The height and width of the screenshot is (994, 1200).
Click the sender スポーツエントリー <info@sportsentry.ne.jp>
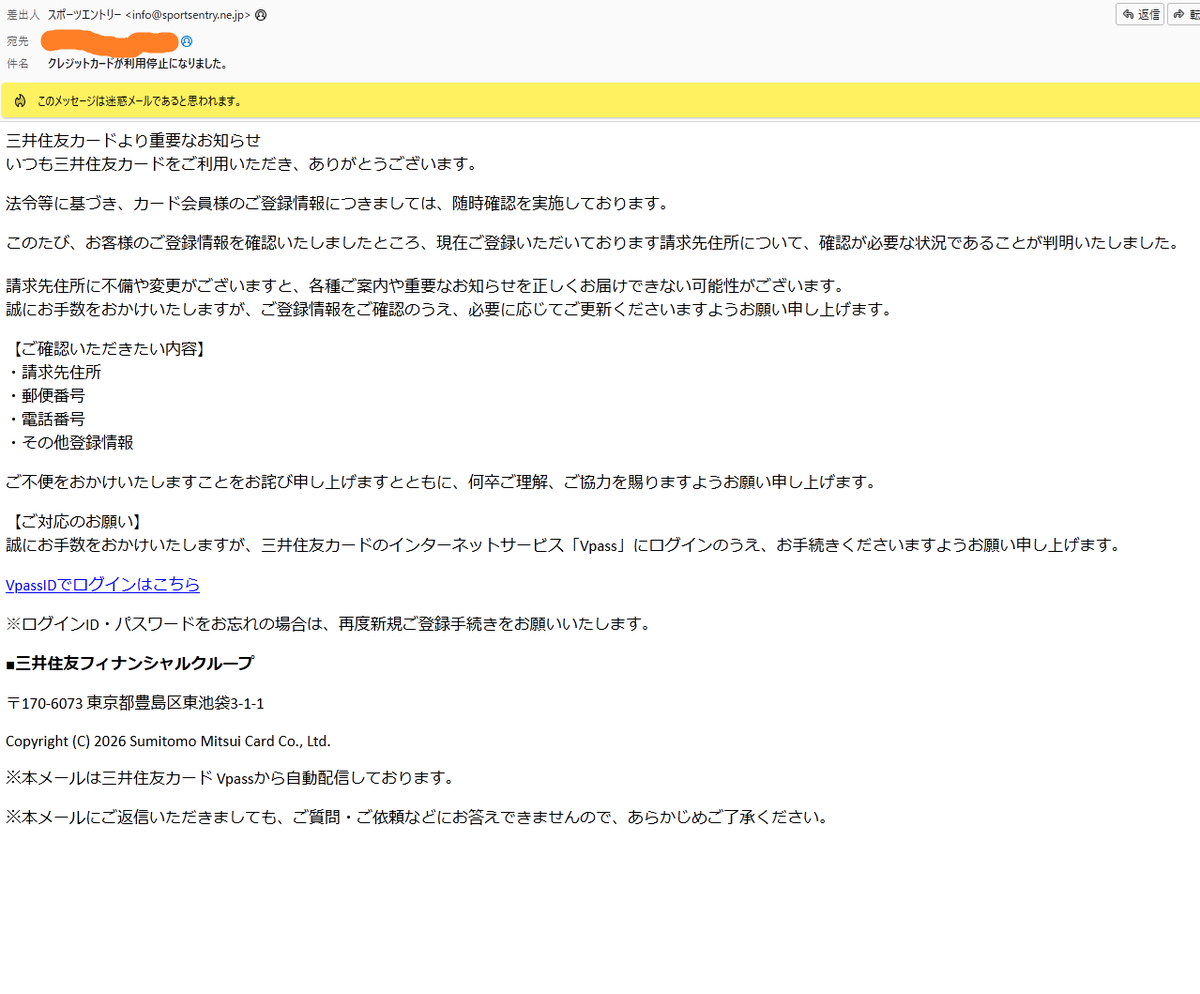pos(150,15)
